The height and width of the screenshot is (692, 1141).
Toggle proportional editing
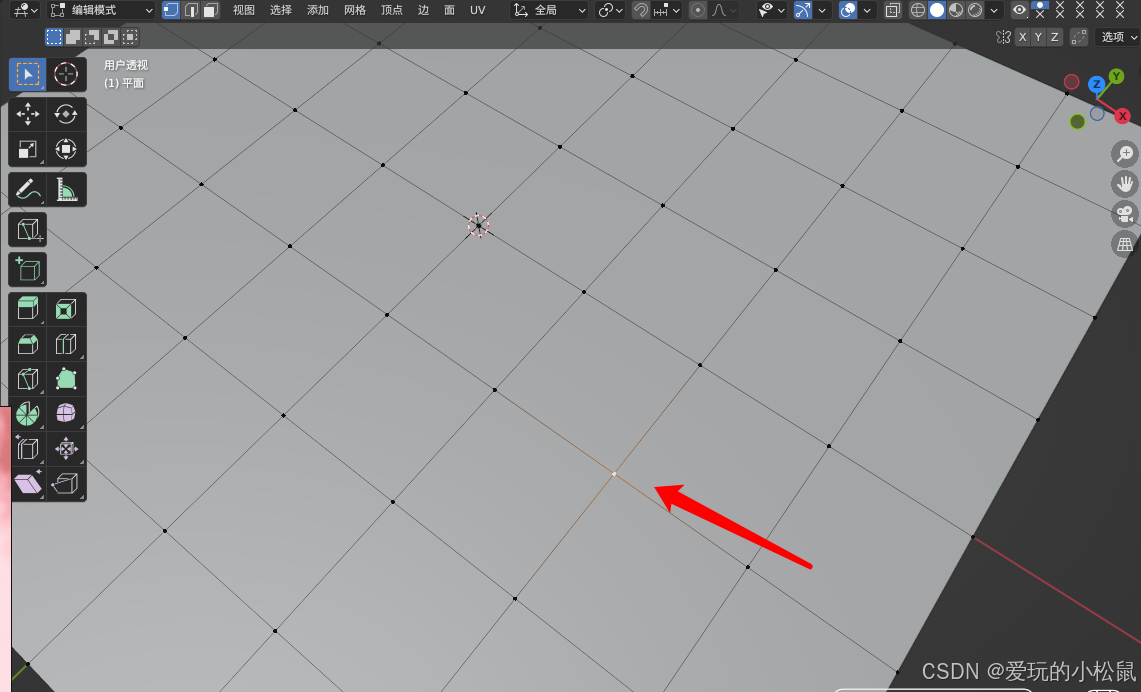698,10
